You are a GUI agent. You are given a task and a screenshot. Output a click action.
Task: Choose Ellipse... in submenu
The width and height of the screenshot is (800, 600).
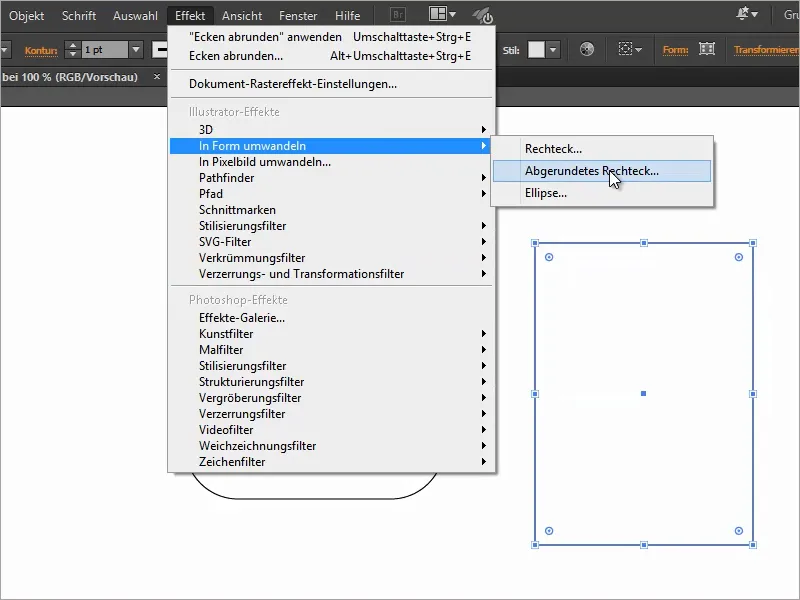click(x=602, y=193)
